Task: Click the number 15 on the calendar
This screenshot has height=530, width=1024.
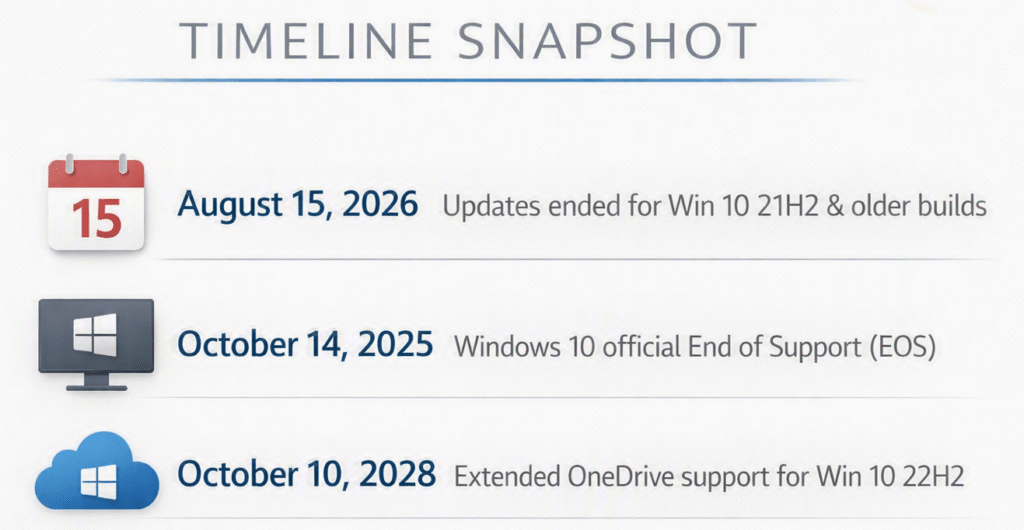Action: click(96, 218)
